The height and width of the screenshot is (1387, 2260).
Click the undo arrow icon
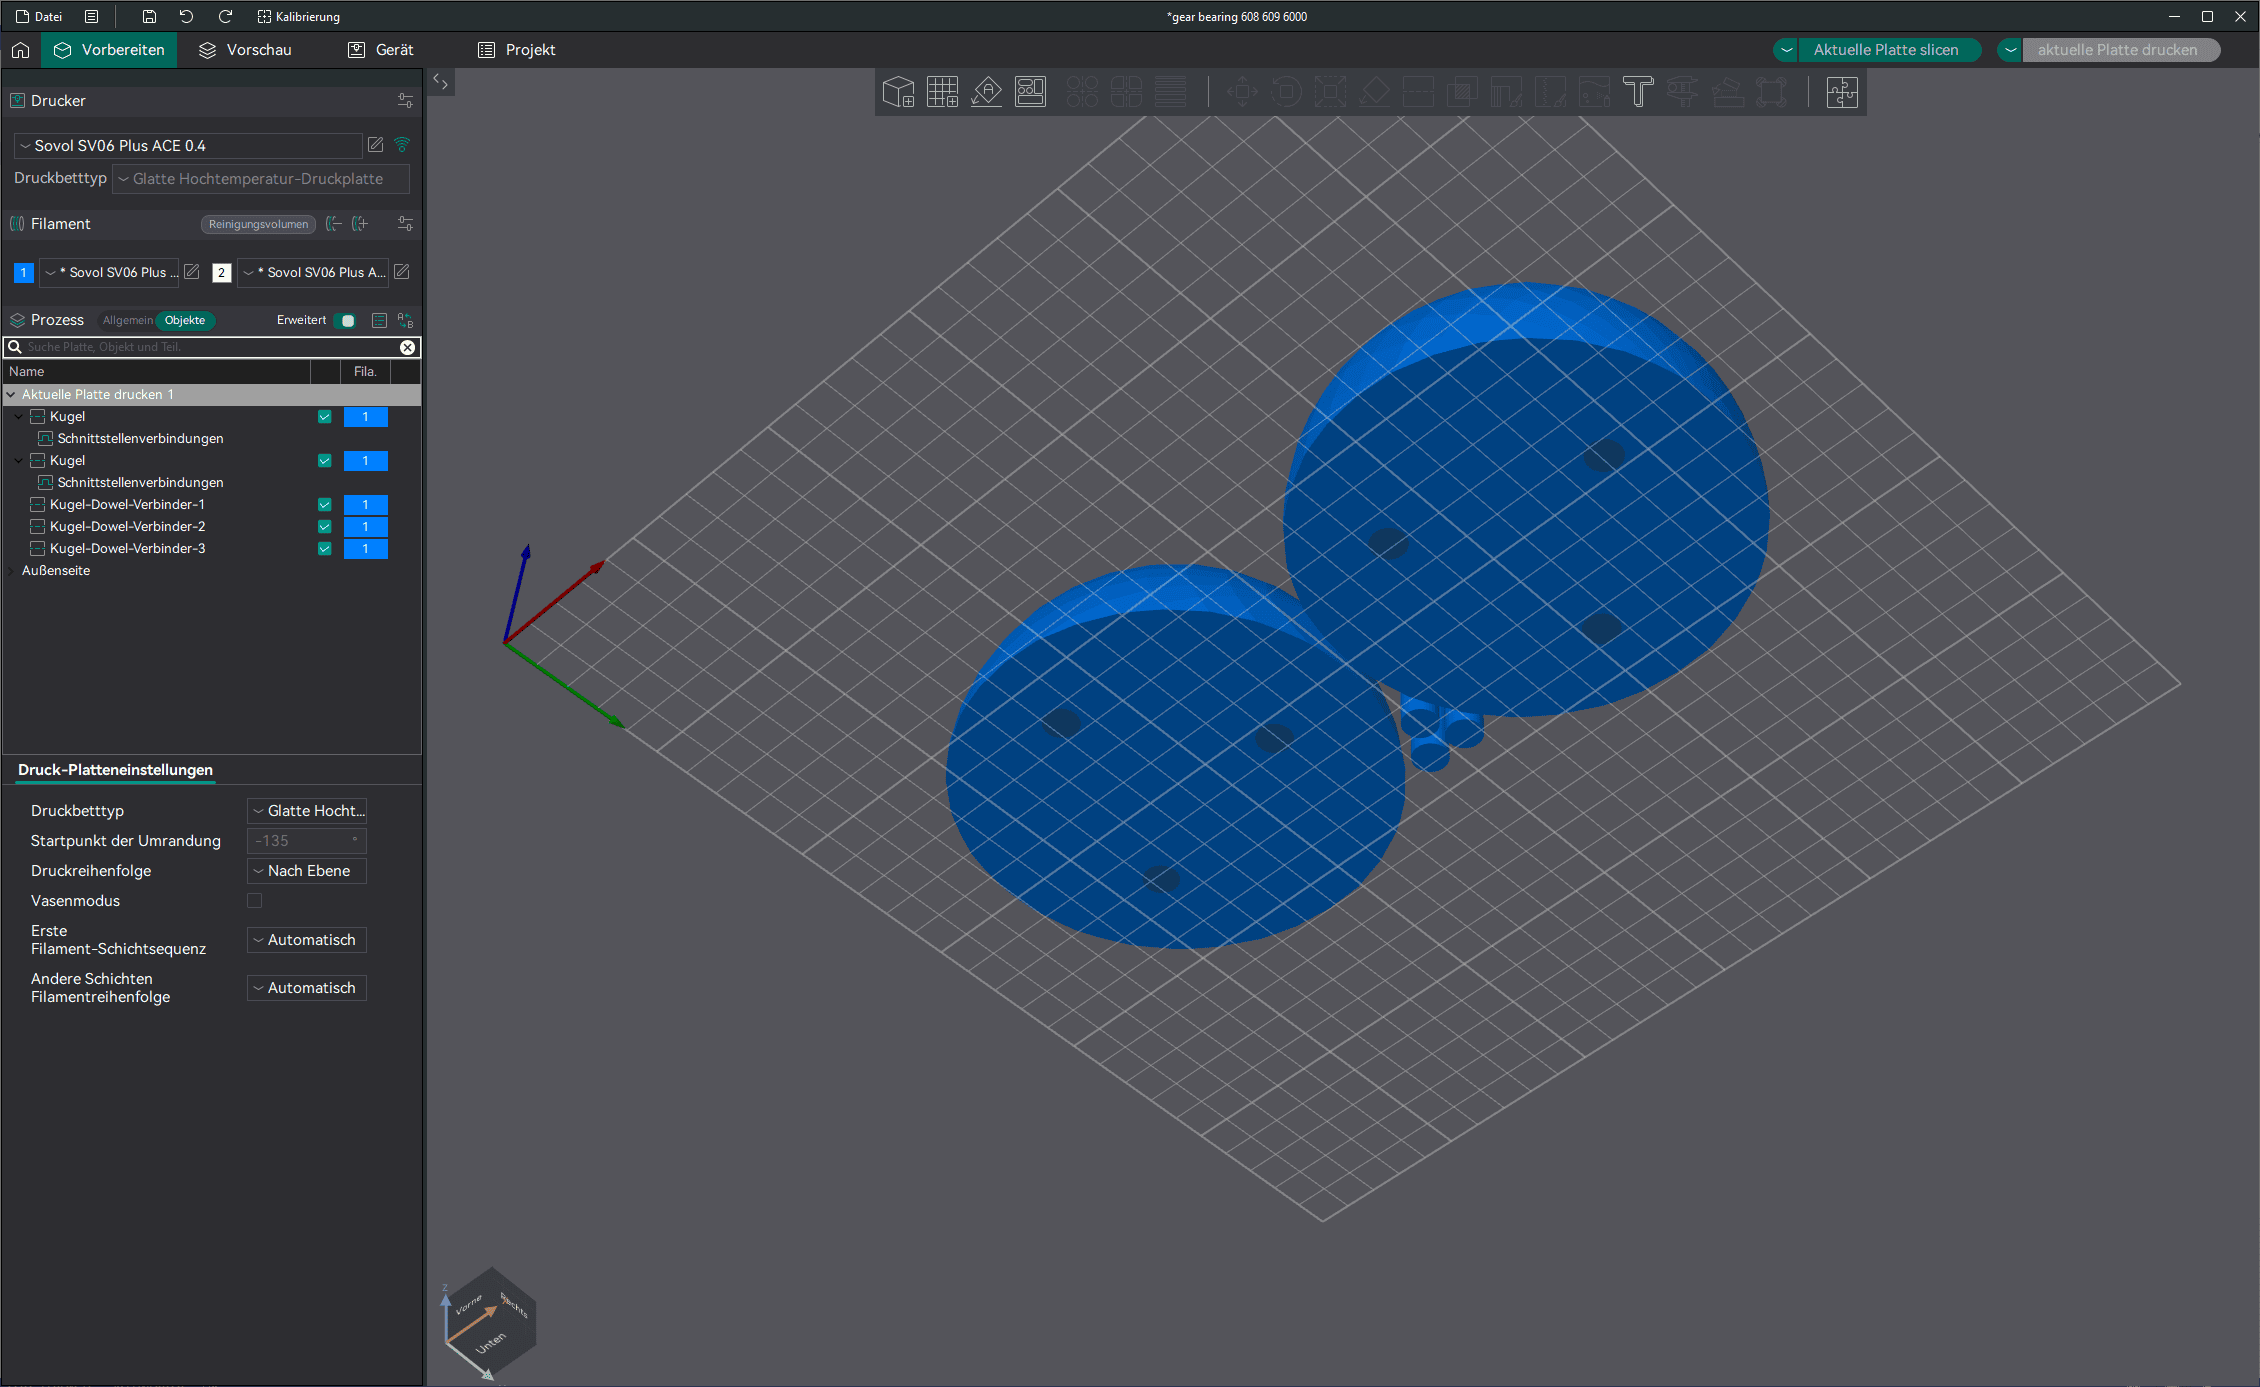186,16
